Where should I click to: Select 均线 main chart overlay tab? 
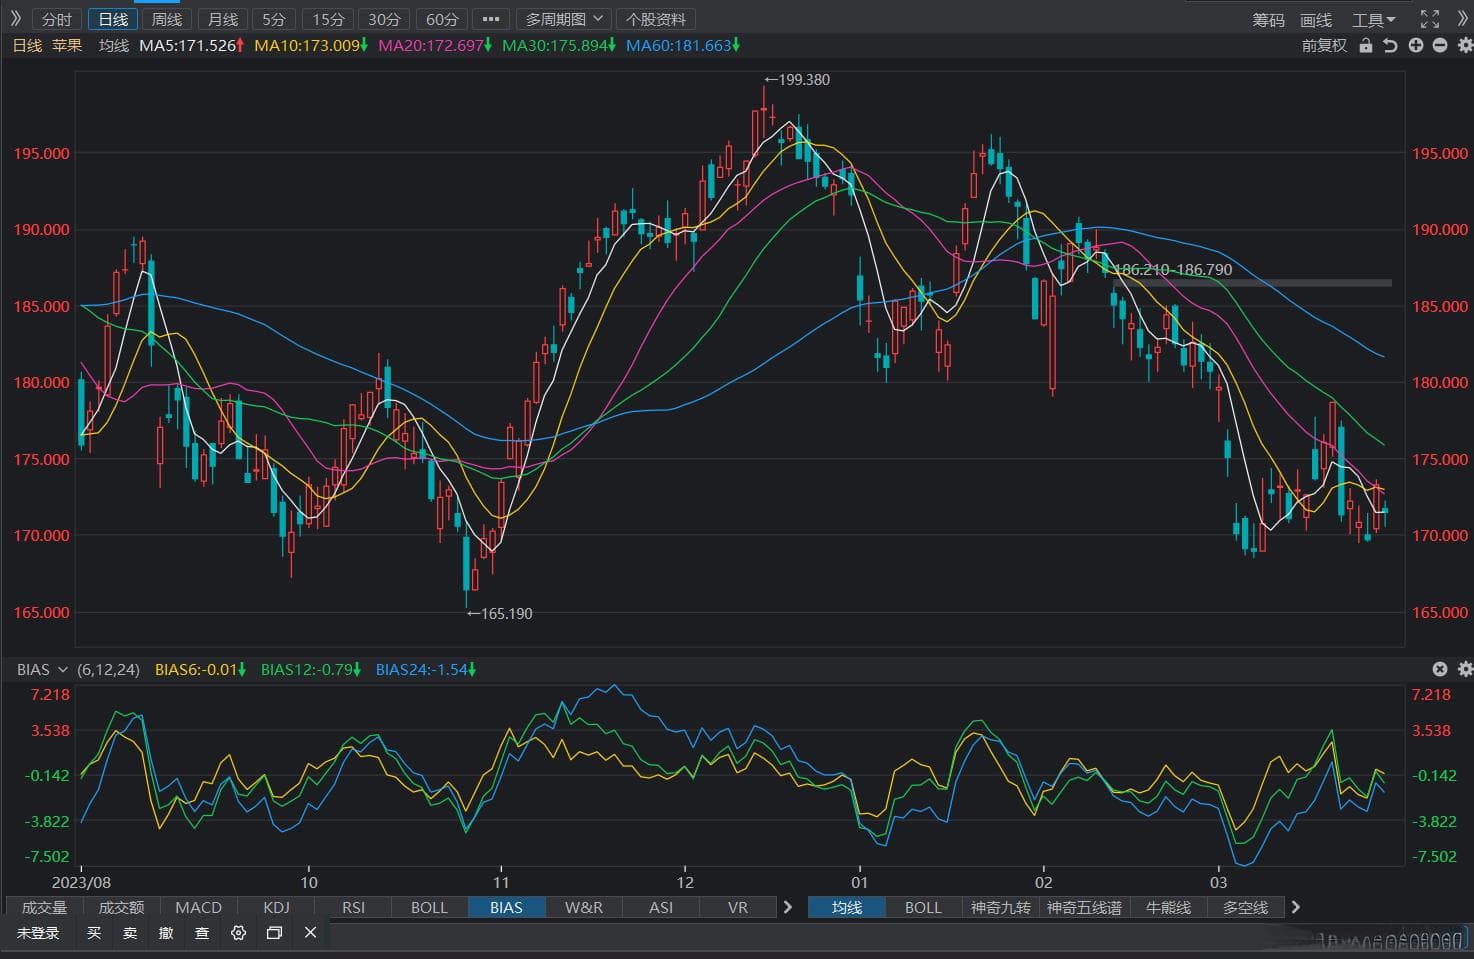click(x=847, y=907)
